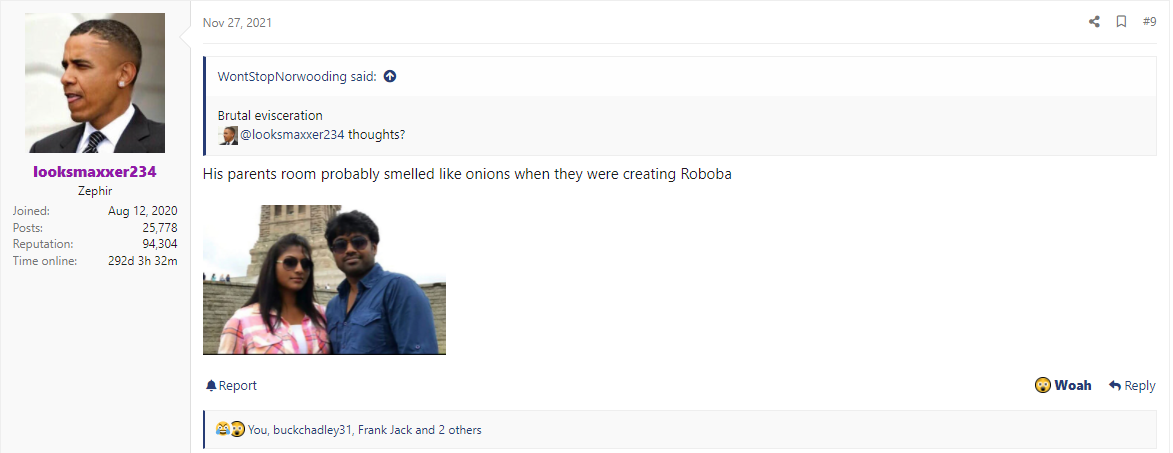Report this post
1173x453 pixels.
231,386
